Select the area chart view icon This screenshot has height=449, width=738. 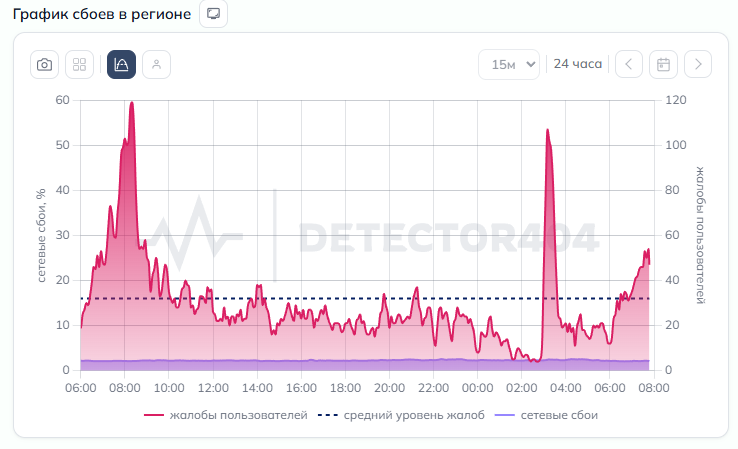pyautogui.click(x=121, y=65)
